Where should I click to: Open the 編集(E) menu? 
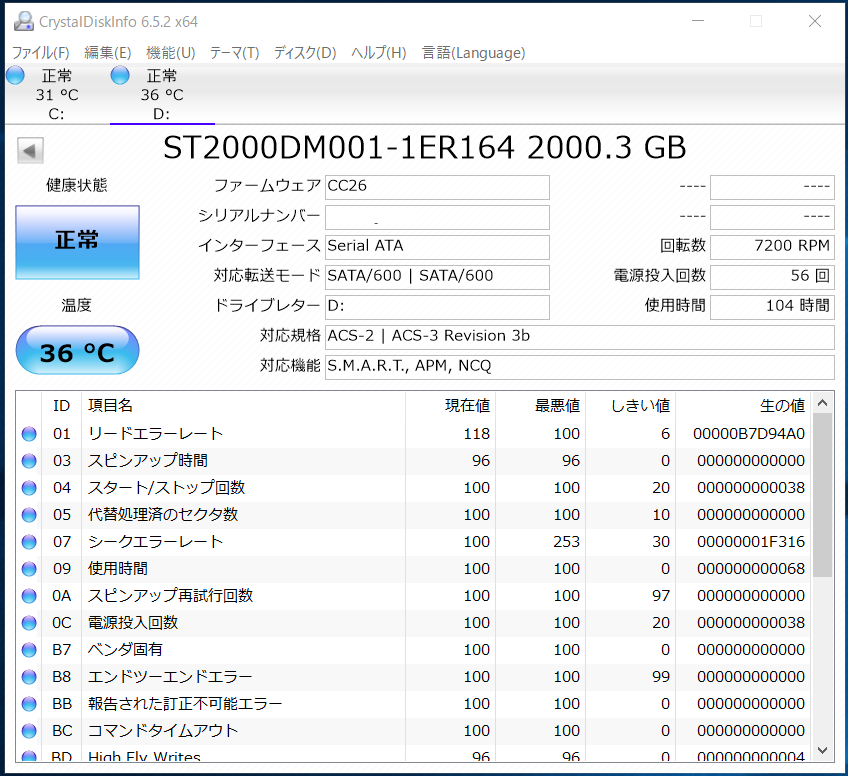(x=108, y=52)
